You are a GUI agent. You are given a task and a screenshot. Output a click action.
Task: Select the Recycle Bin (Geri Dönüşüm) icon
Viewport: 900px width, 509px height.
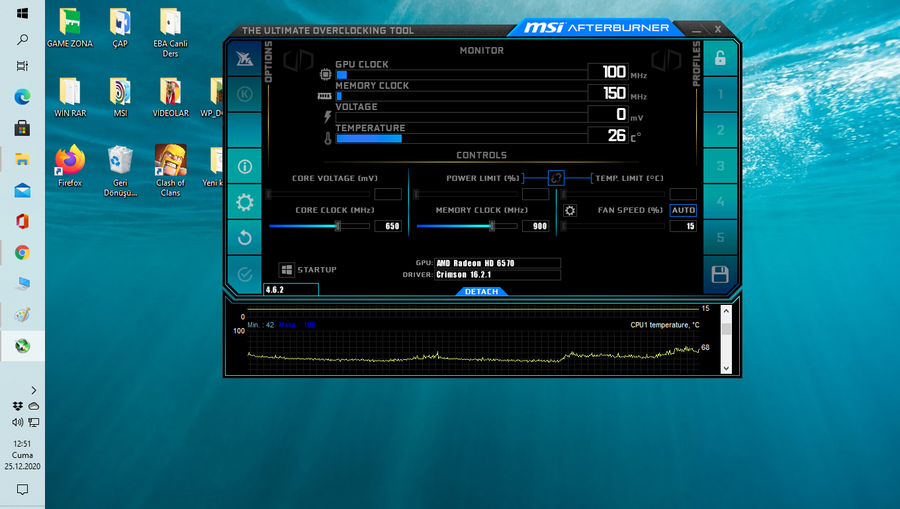(120, 171)
